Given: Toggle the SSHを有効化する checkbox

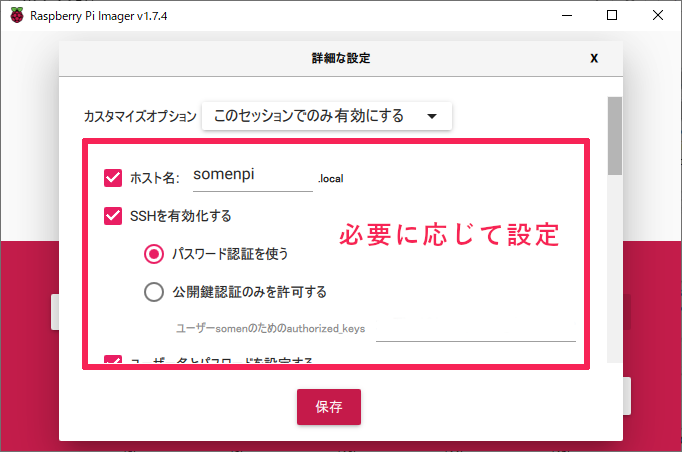Looking at the screenshot, I should point(113,216).
